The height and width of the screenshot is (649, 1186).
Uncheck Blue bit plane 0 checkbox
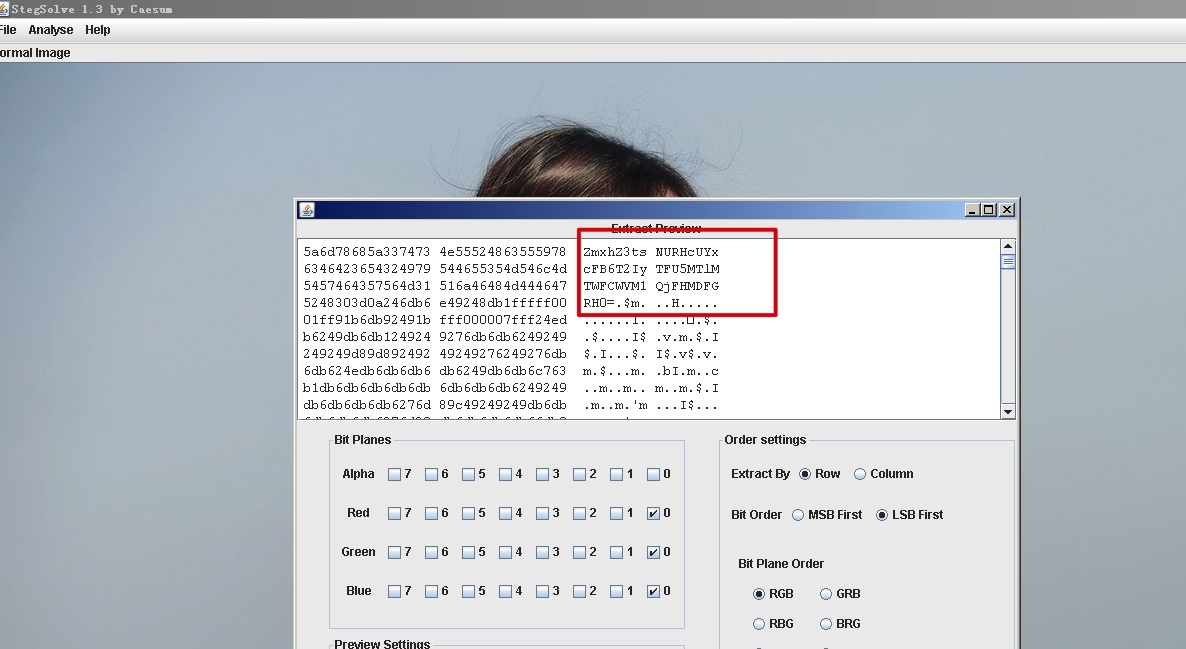[654, 592]
